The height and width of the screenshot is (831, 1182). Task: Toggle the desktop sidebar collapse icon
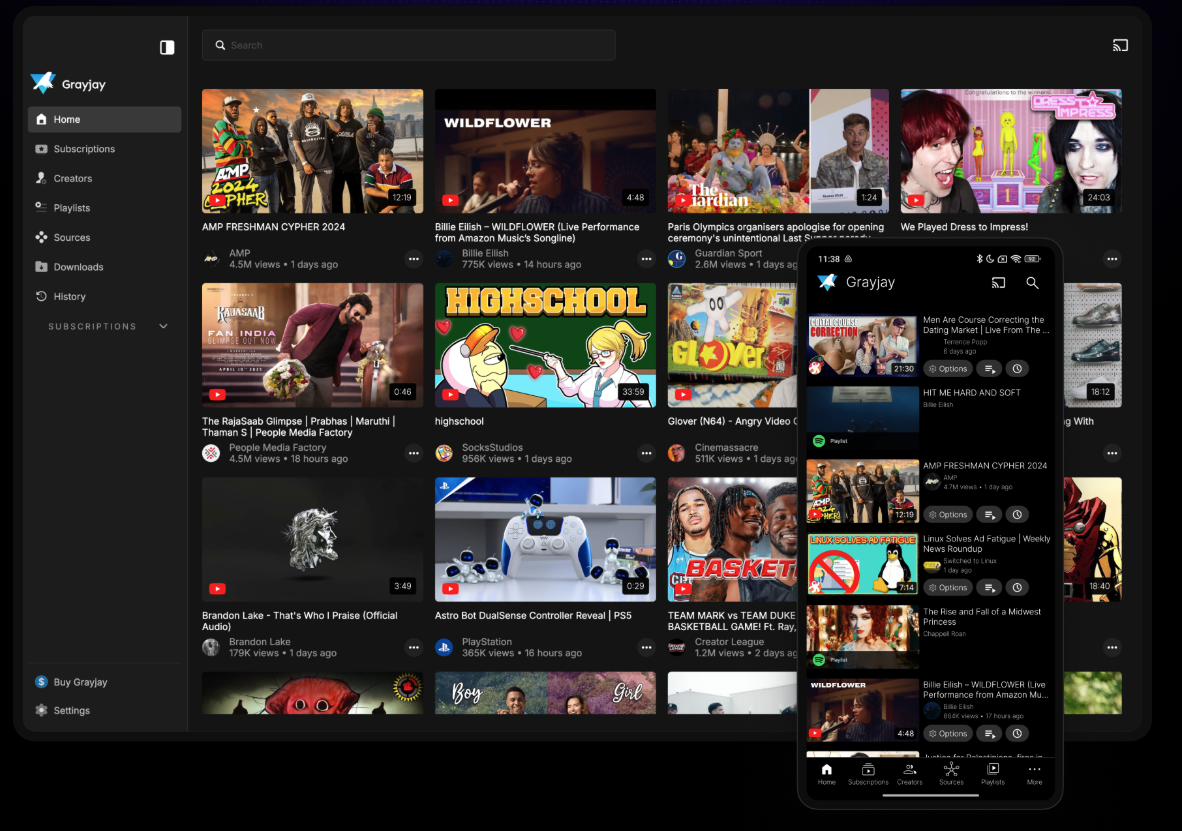coord(167,48)
